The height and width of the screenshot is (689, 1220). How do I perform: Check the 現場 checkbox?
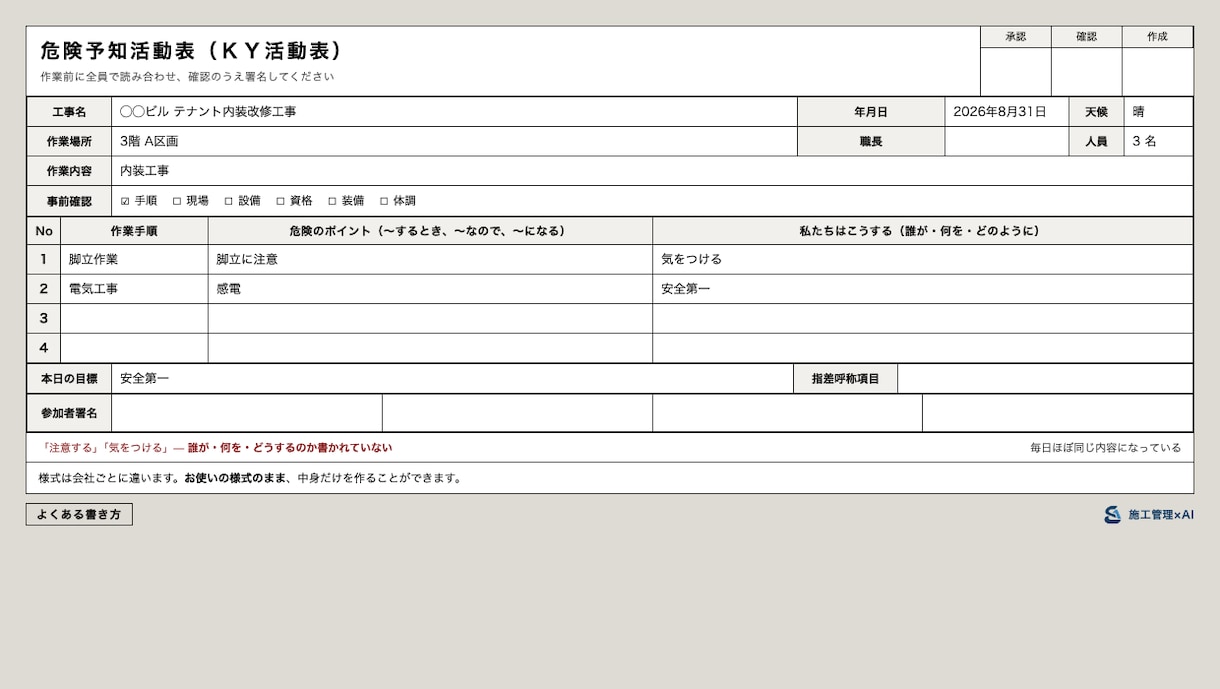pos(177,201)
